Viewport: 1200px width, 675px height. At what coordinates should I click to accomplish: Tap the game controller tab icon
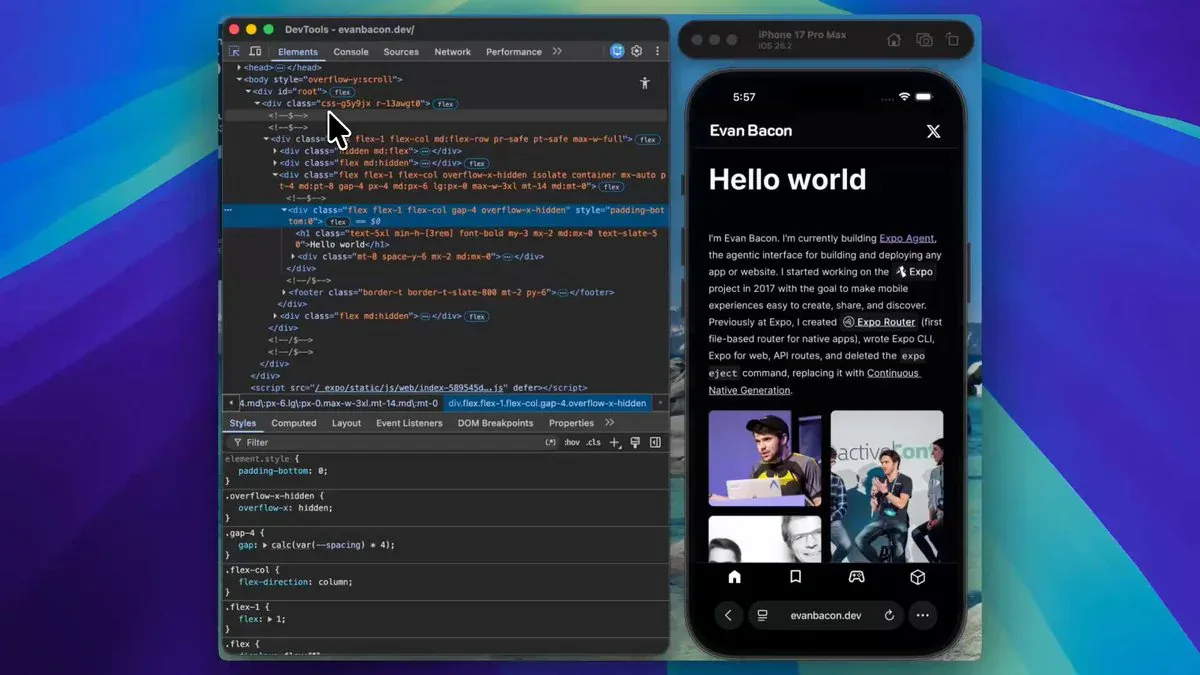pos(857,577)
